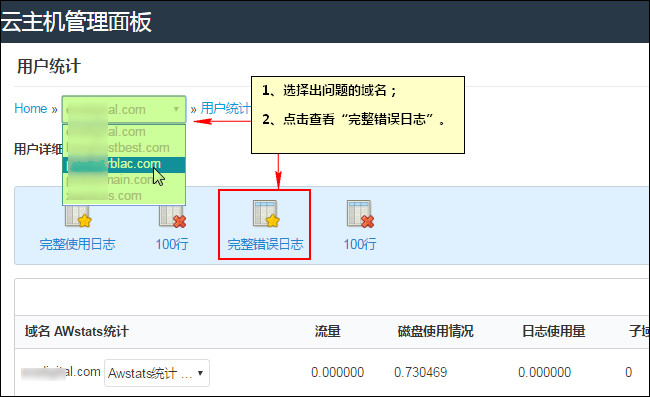Open the 完整错误日志 table icon
Image resolution: width=650 pixels, height=397 pixels.
(266, 214)
